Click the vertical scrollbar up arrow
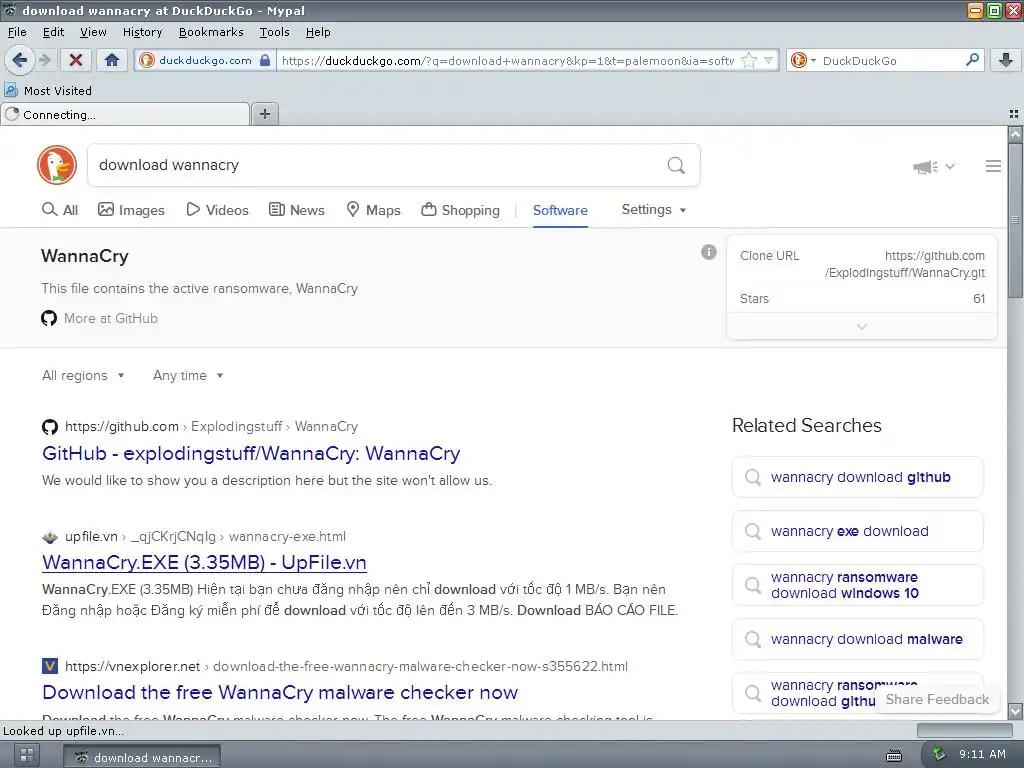 [x=1016, y=135]
